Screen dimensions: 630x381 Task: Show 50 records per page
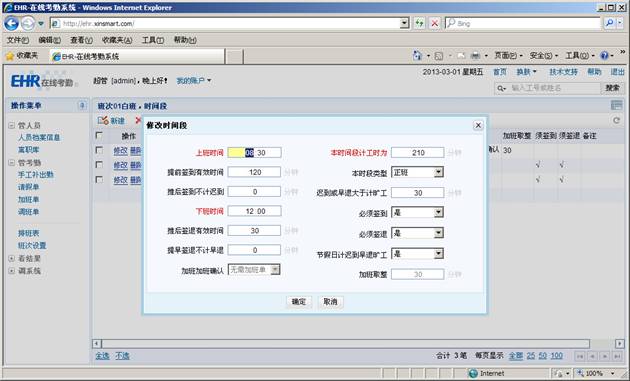[543, 356]
